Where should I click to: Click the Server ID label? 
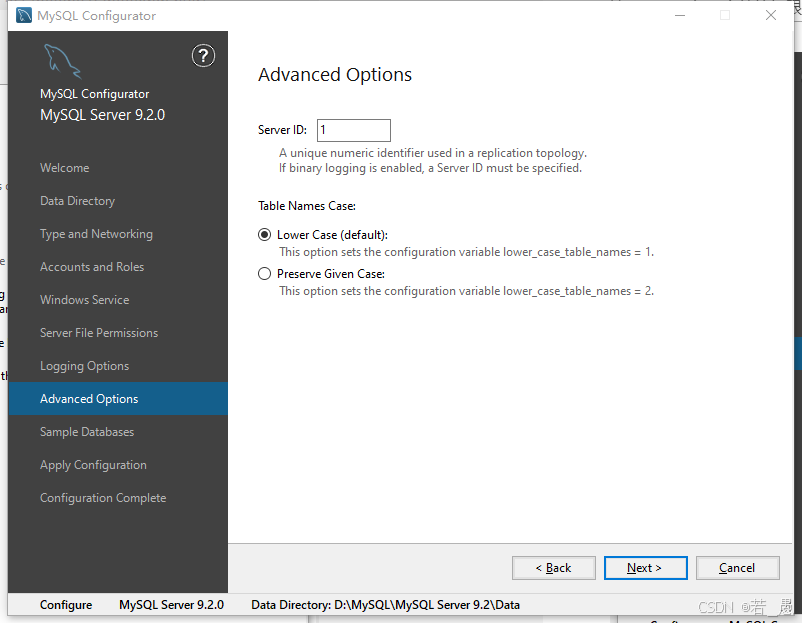pos(282,130)
